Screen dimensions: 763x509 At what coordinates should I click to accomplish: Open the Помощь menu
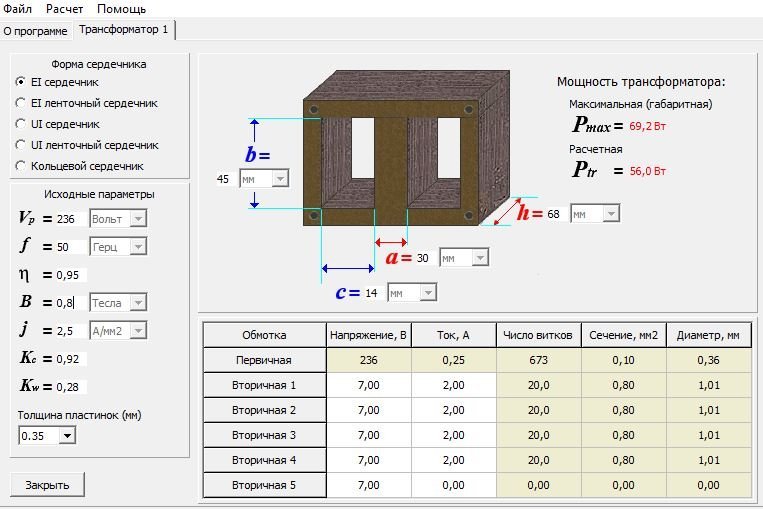(x=121, y=9)
